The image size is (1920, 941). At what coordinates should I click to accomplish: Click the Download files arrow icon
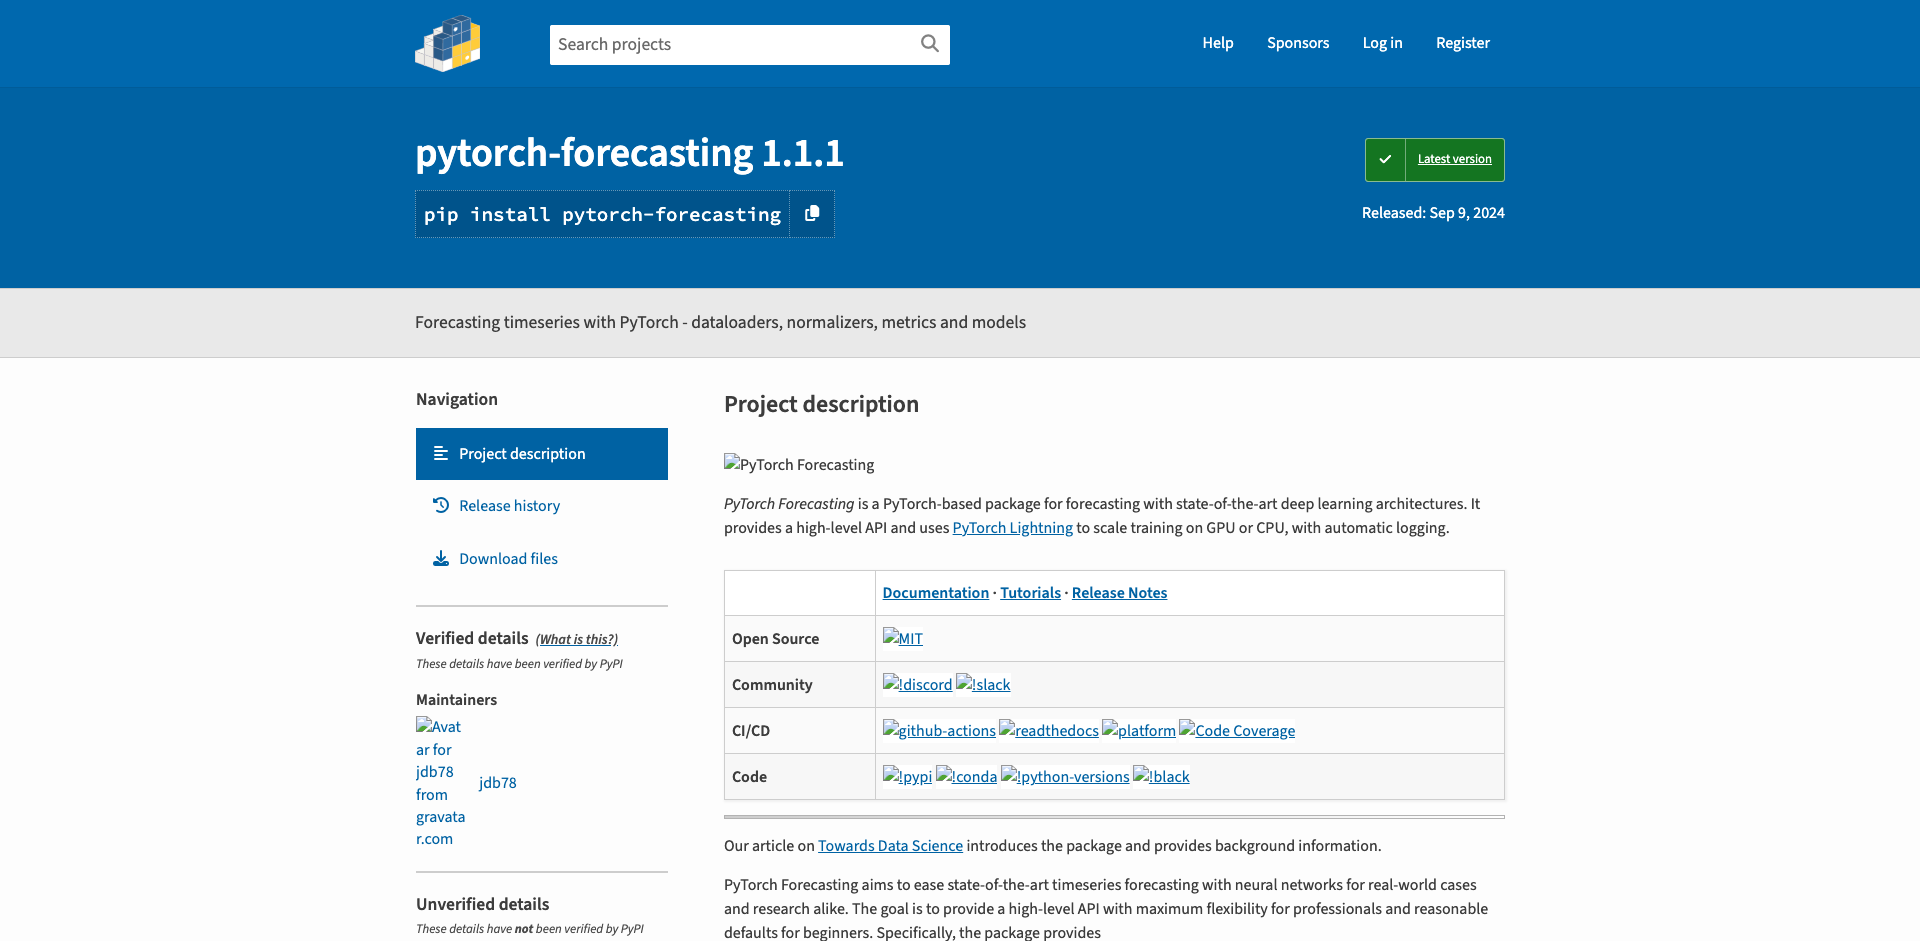pyautogui.click(x=440, y=558)
